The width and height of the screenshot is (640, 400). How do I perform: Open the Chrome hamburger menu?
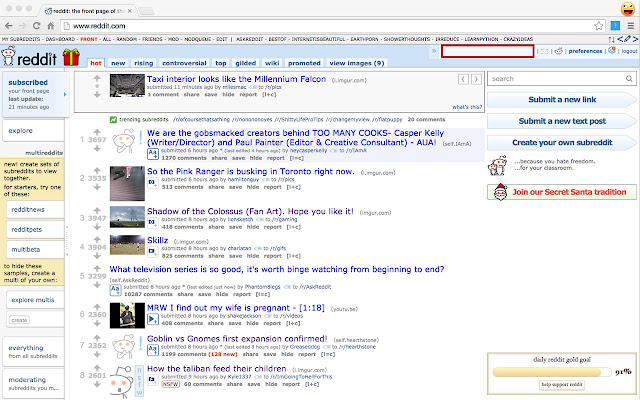tap(631, 26)
